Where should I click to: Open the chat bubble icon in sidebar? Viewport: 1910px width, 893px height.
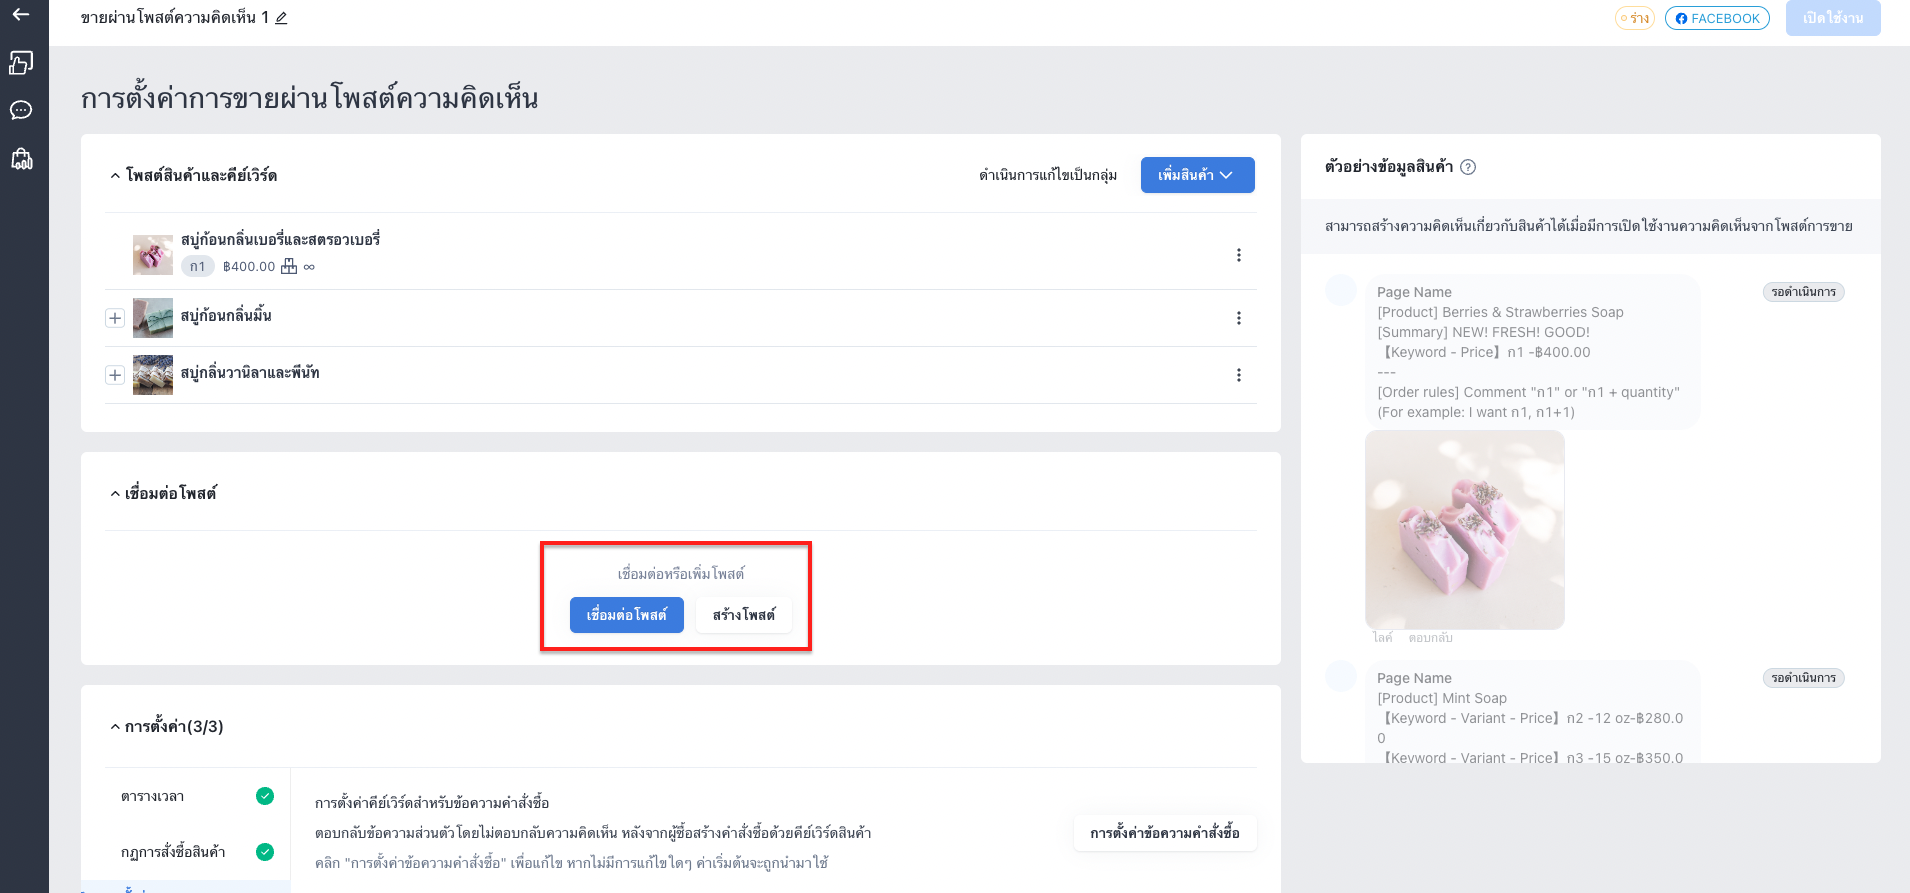pos(21,110)
